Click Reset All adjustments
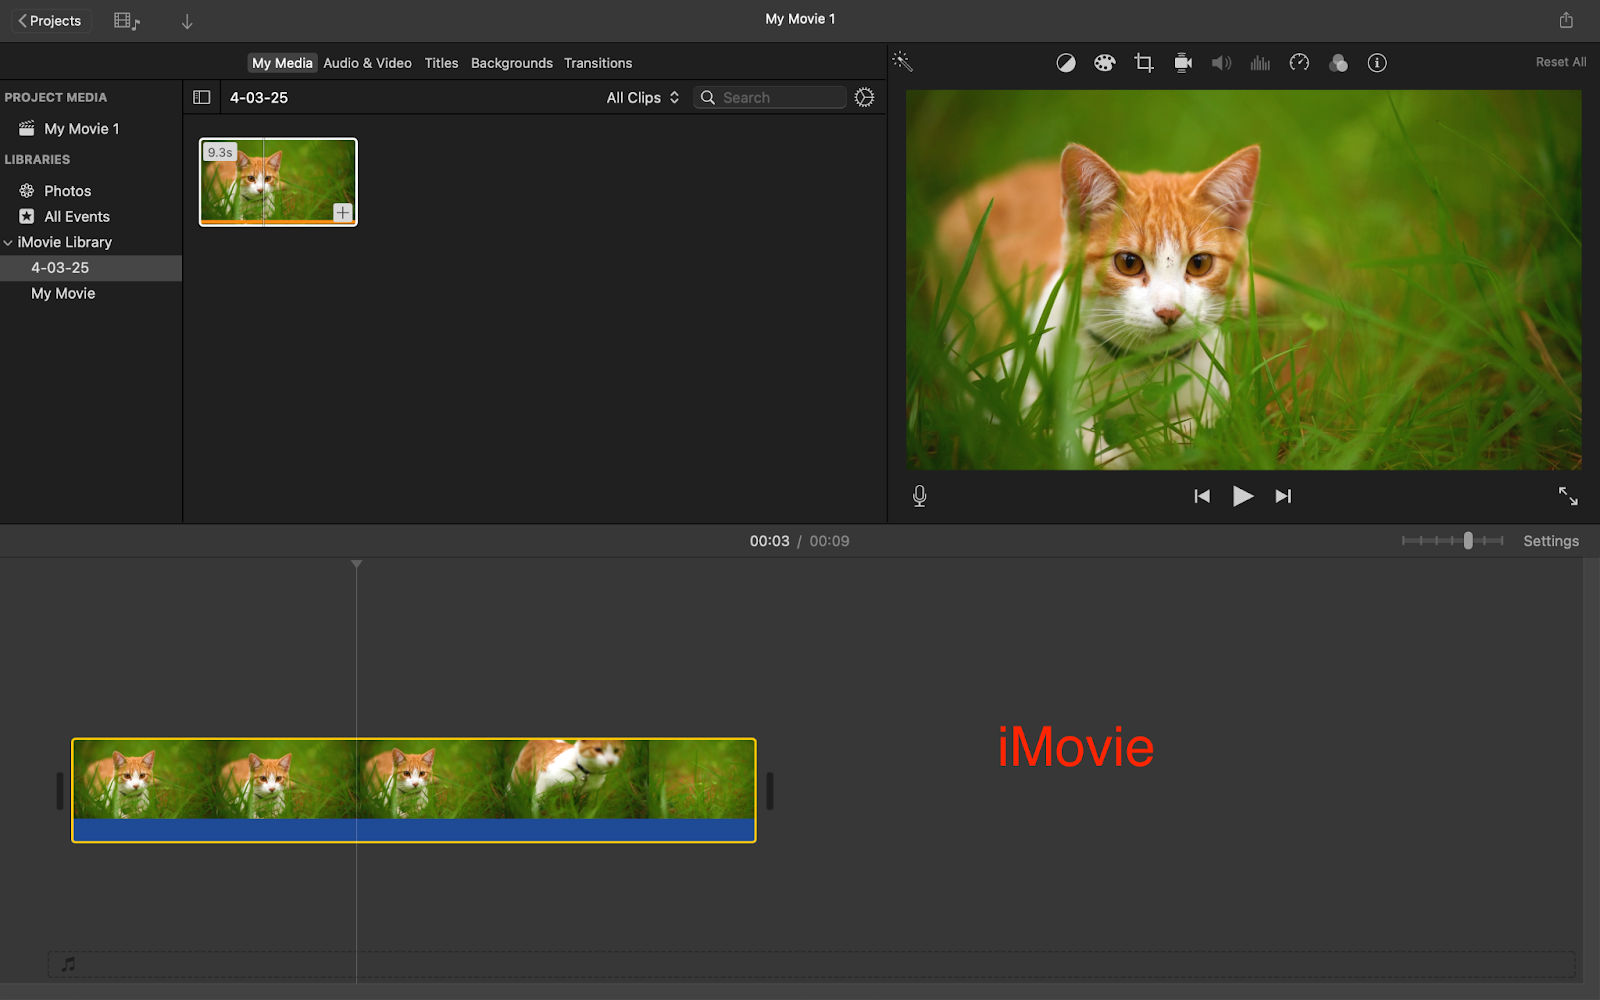 [x=1560, y=62]
